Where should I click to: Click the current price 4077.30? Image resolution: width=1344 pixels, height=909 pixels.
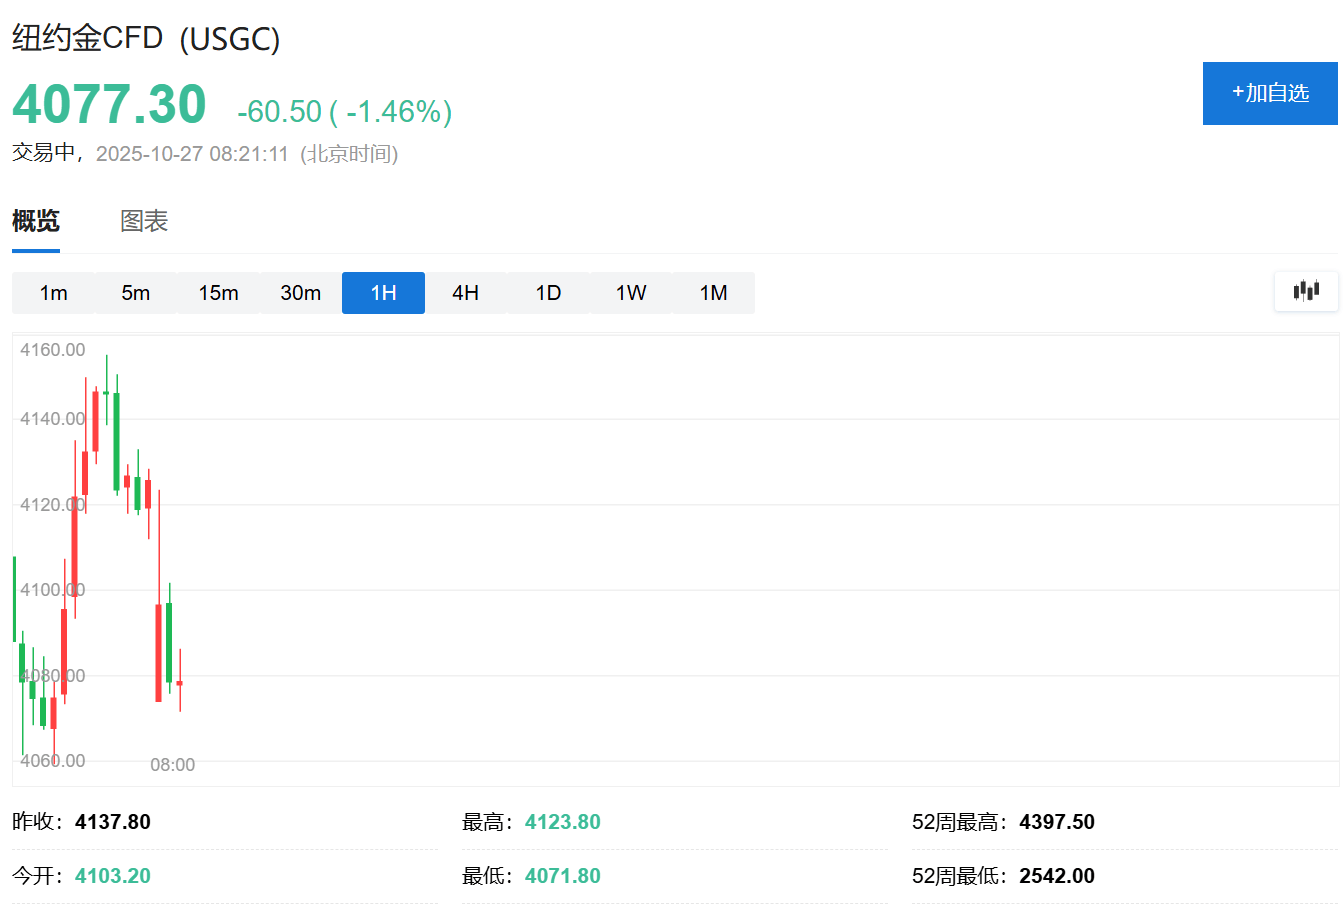pos(109,104)
